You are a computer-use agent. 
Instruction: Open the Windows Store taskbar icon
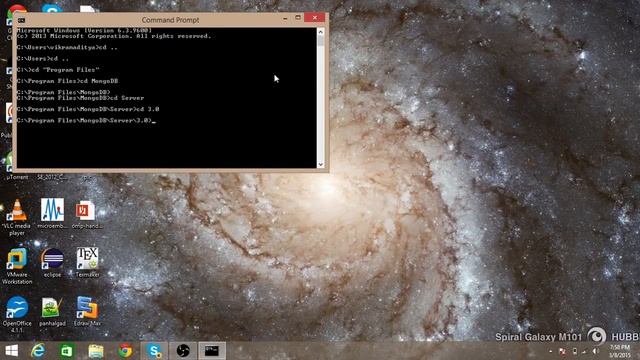67,351
